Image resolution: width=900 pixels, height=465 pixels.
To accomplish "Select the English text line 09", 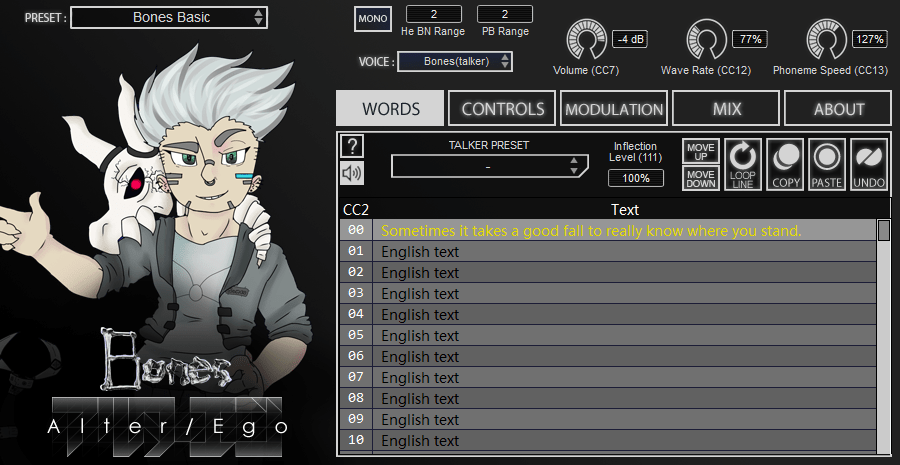I will click(x=624, y=420).
